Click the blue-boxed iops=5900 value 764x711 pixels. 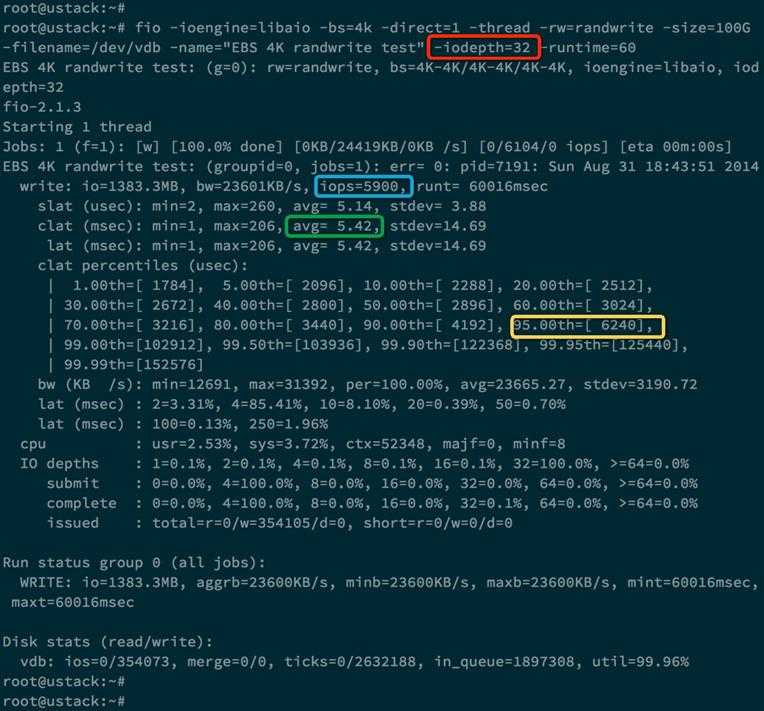(363, 187)
